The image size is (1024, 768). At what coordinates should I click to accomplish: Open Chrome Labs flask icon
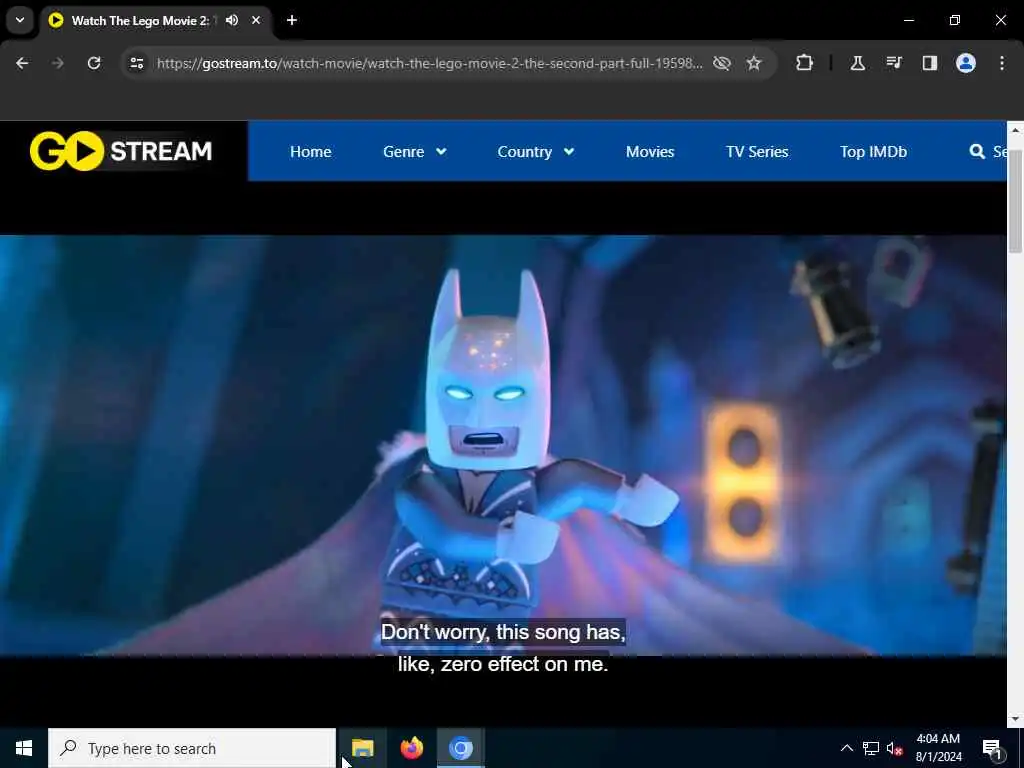tap(857, 63)
